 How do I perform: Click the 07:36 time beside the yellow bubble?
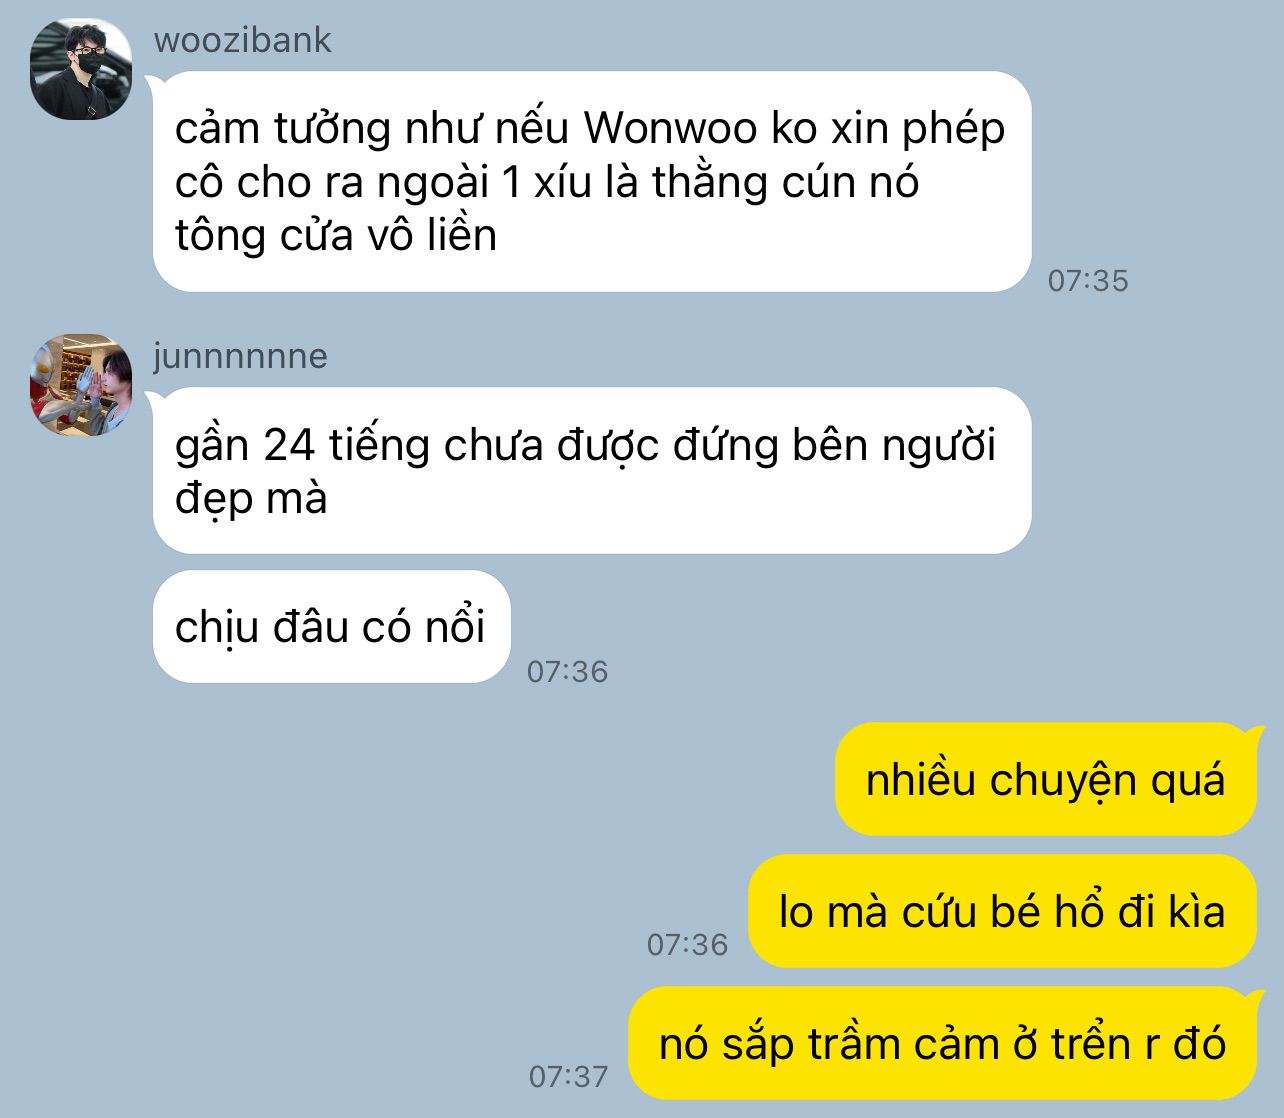687,944
